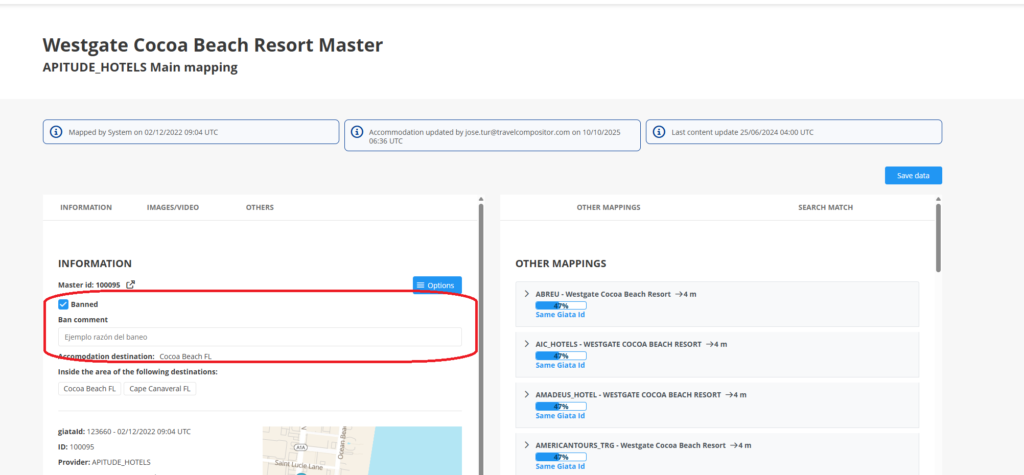Click the Save data button
The image size is (1024, 475).
point(912,176)
